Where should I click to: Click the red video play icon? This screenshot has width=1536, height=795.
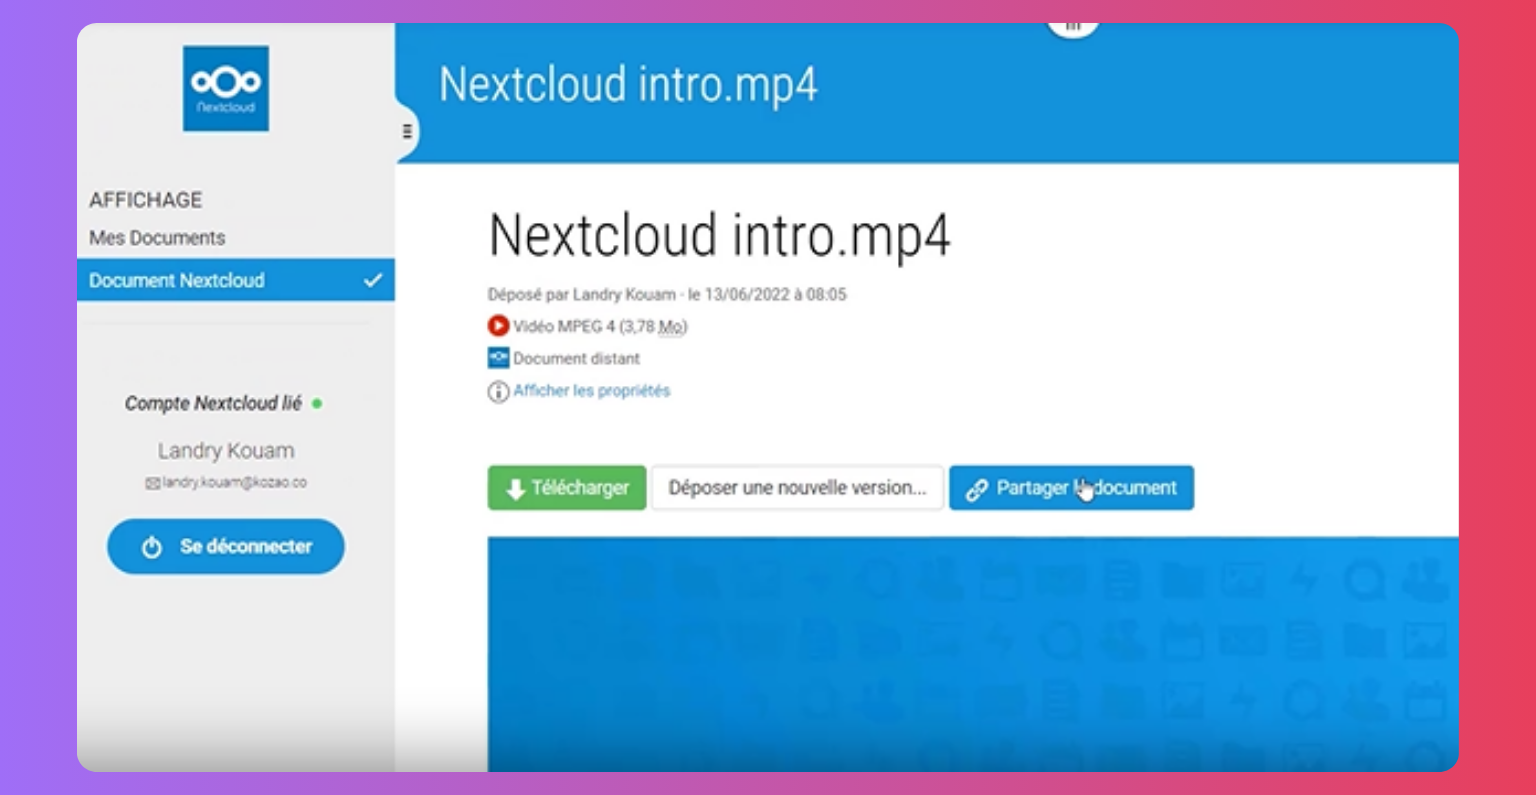498,326
